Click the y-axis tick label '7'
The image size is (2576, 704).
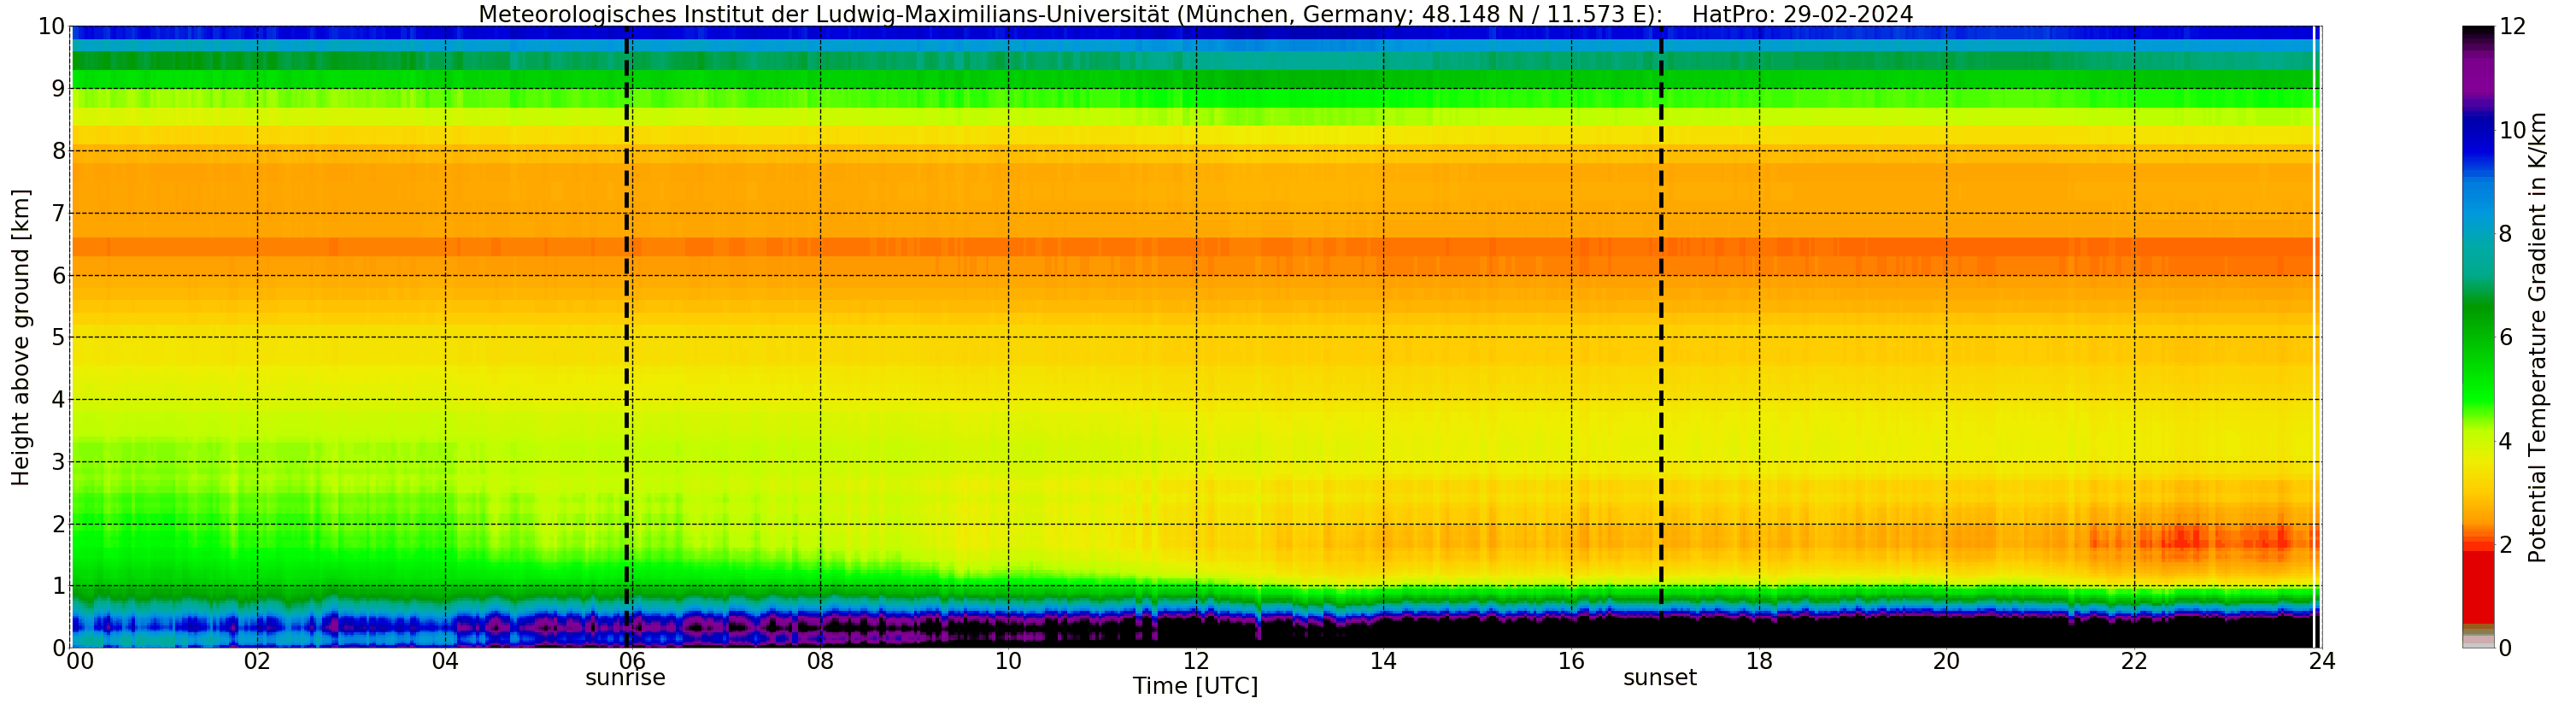[58, 213]
